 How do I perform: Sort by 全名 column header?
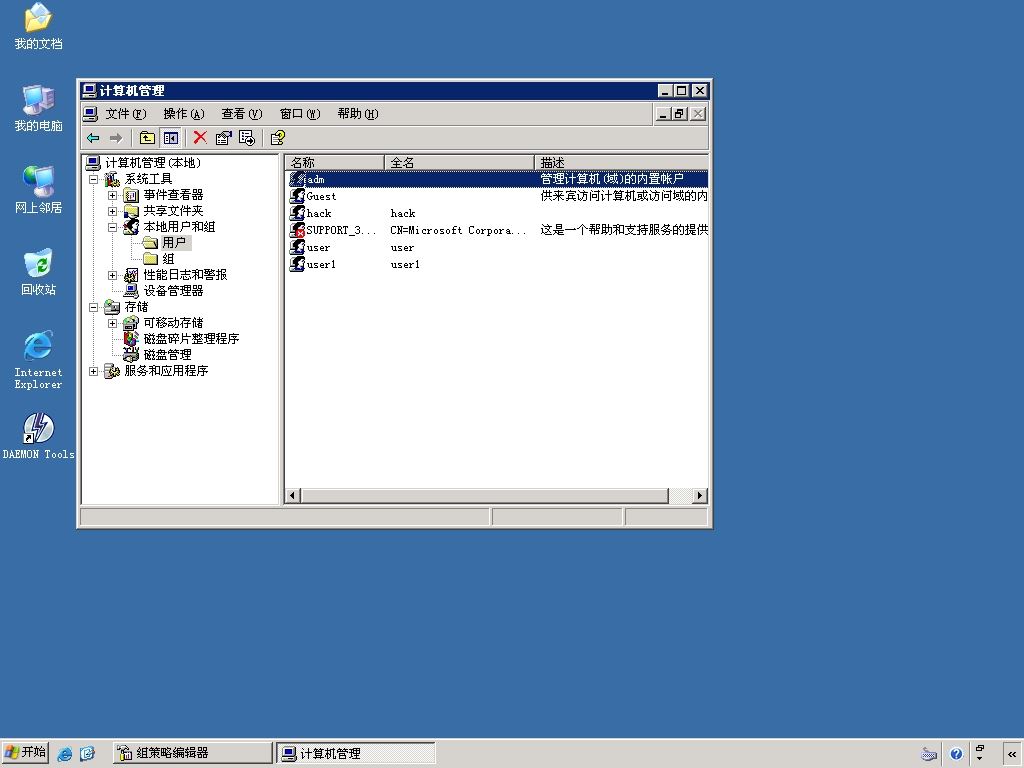[460, 163]
